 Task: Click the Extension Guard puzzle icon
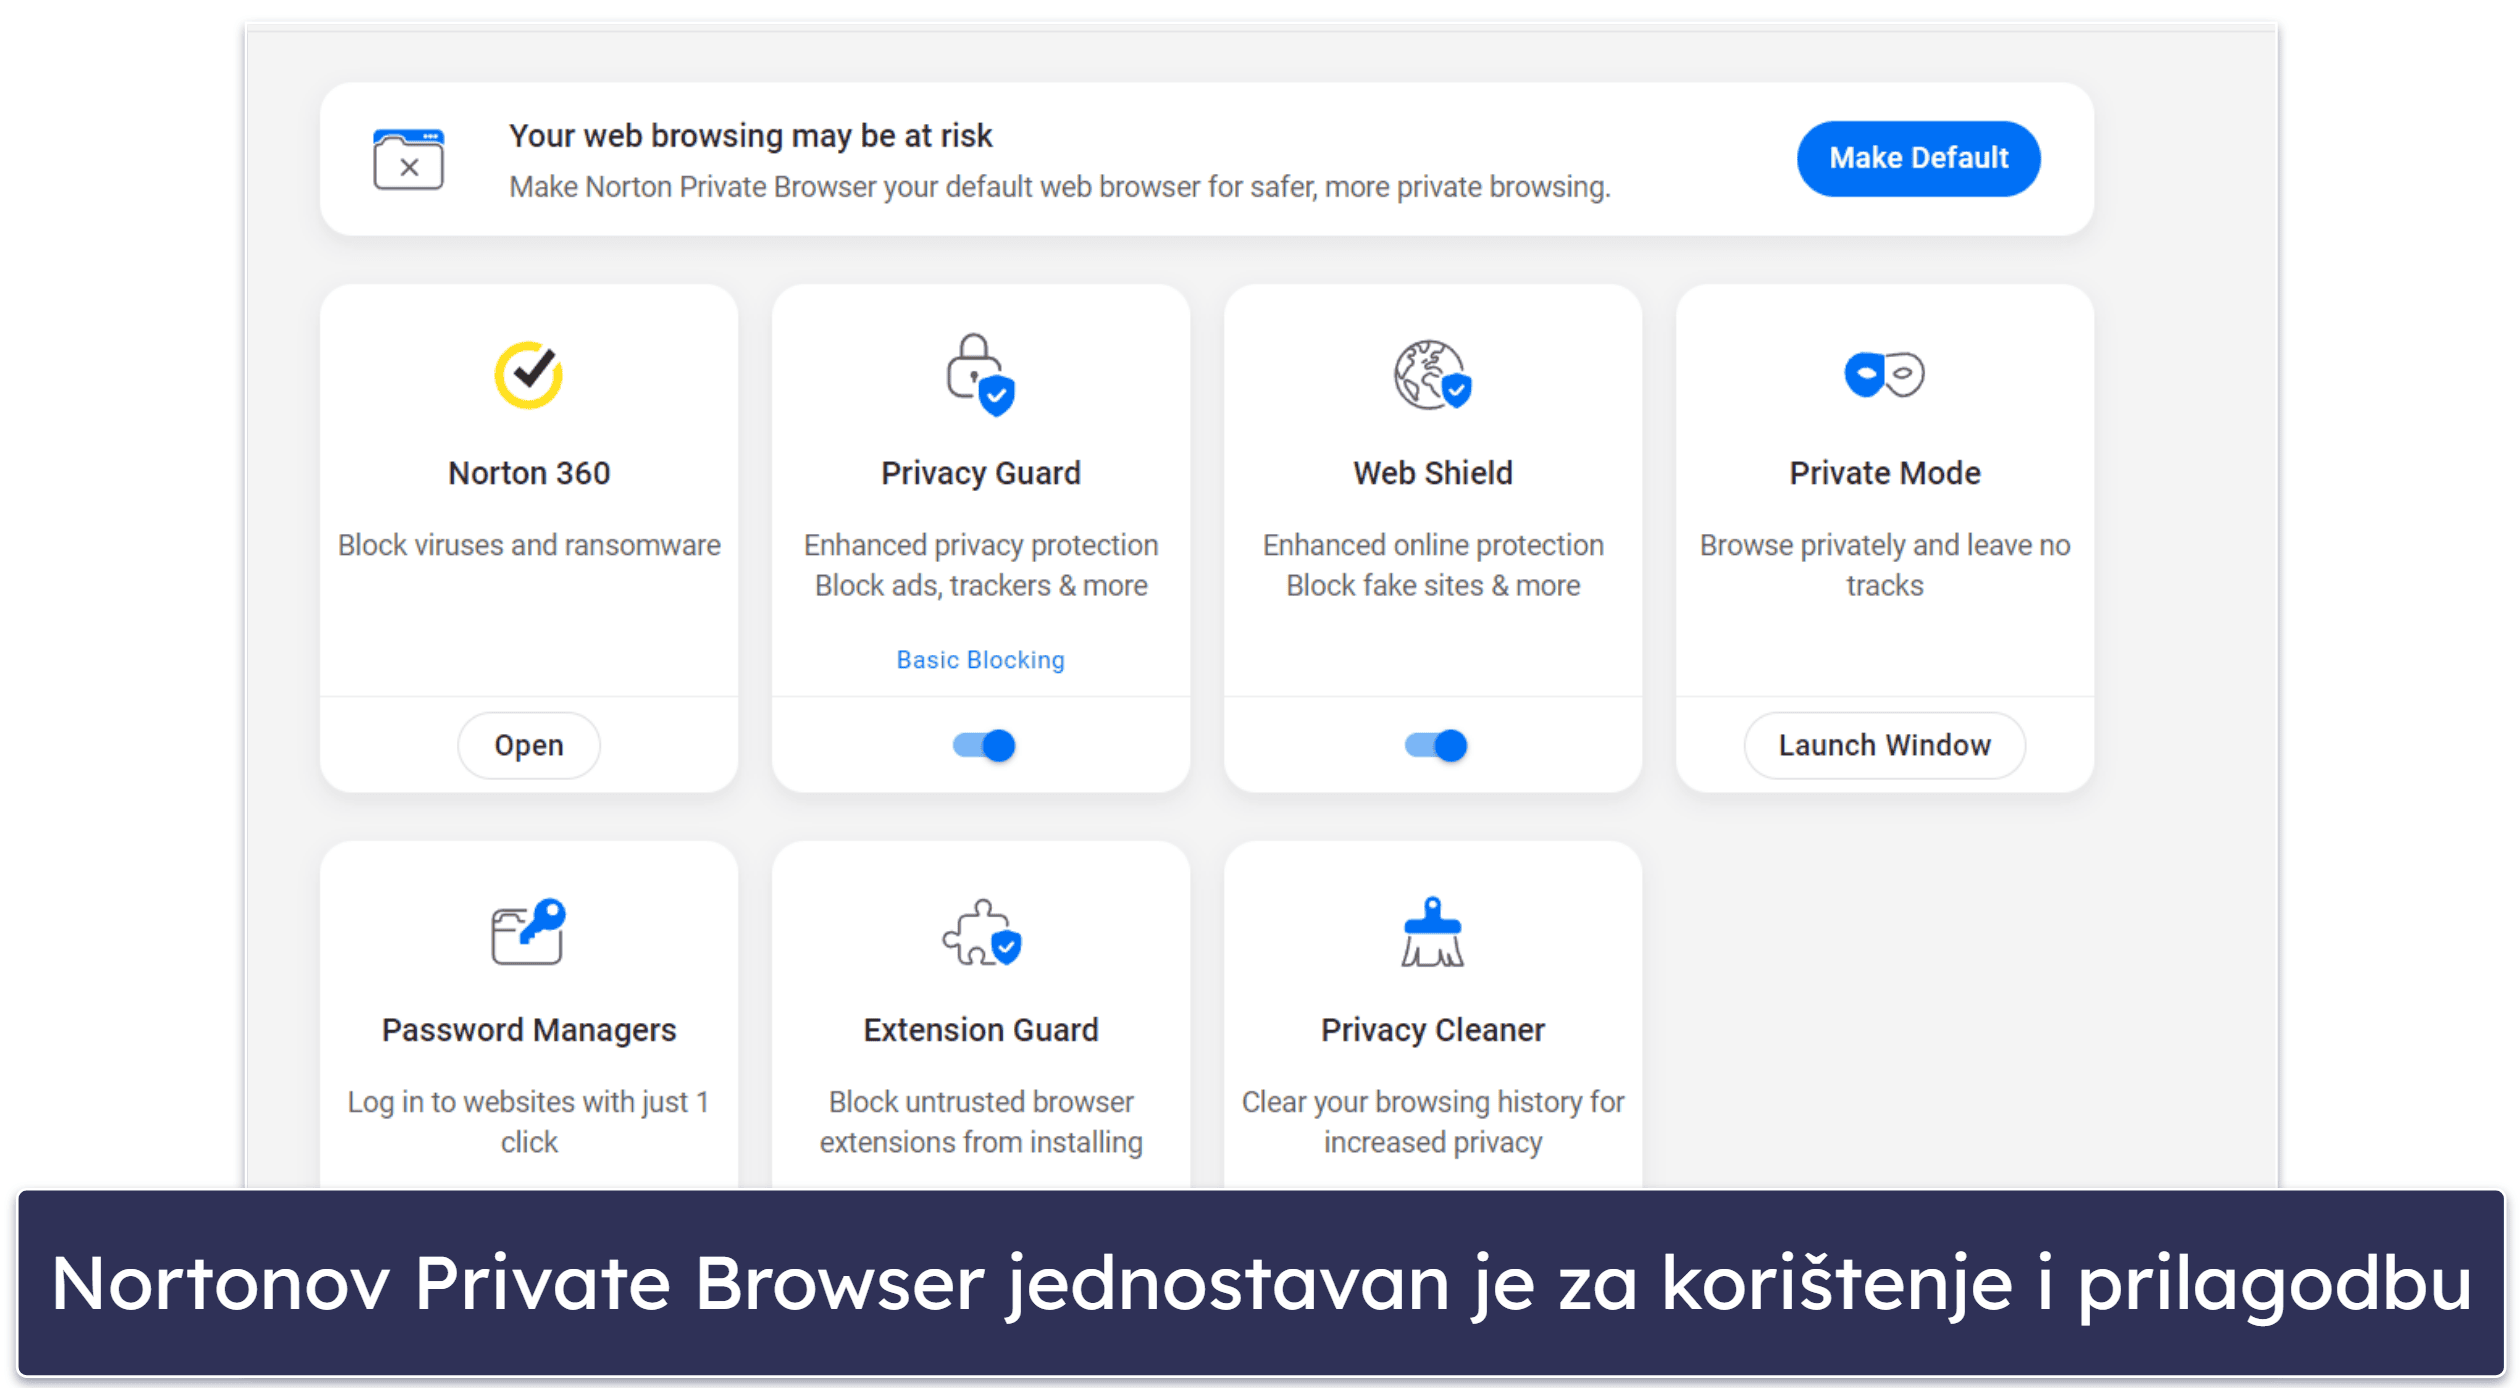pyautogui.click(x=980, y=932)
